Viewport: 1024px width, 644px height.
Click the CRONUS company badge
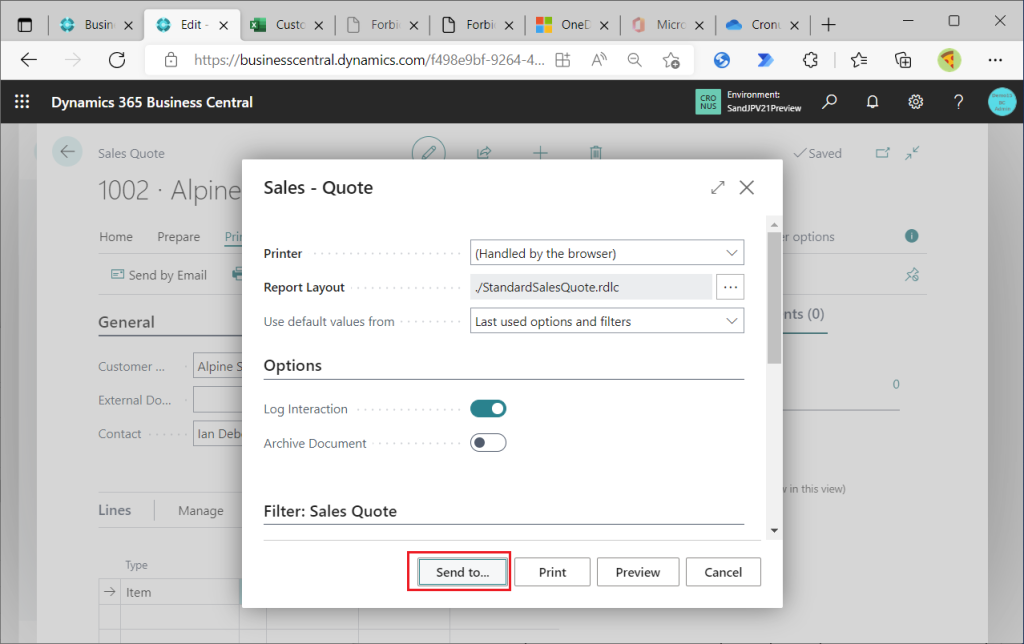coord(708,102)
